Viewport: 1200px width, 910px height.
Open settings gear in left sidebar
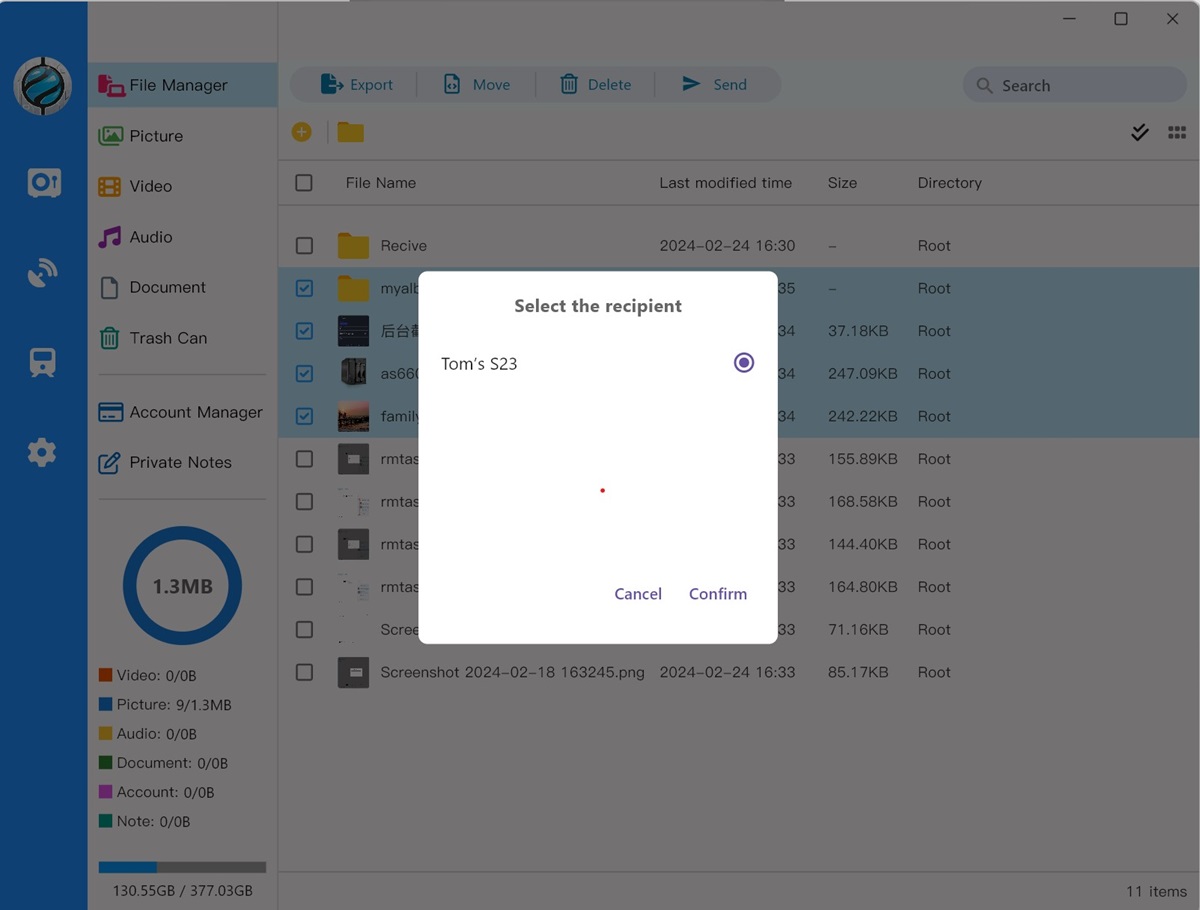point(42,453)
